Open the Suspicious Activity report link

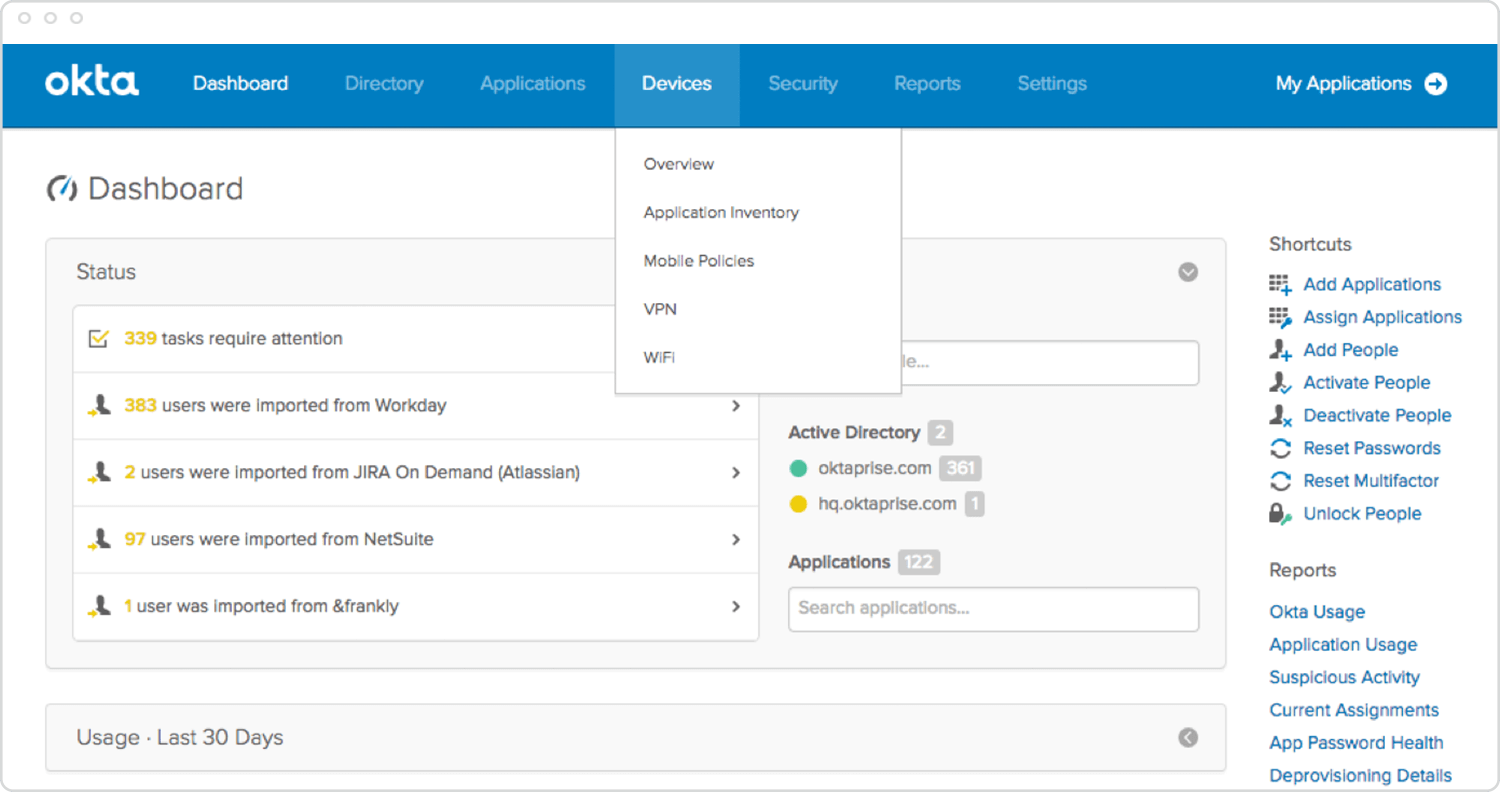1344,677
